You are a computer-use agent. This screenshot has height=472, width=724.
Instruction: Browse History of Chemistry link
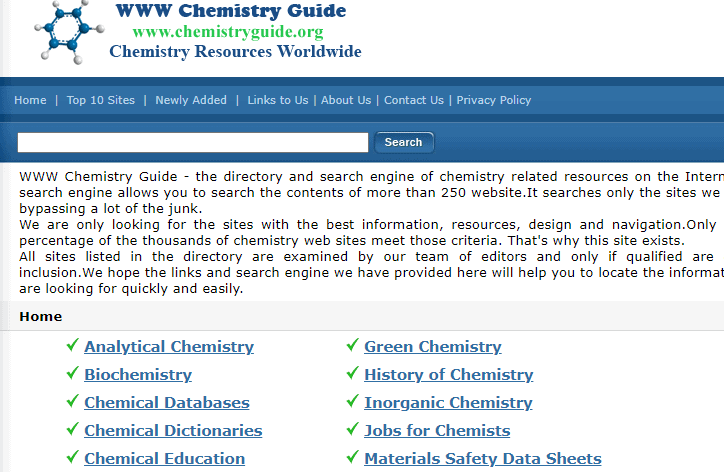(448, 375)
